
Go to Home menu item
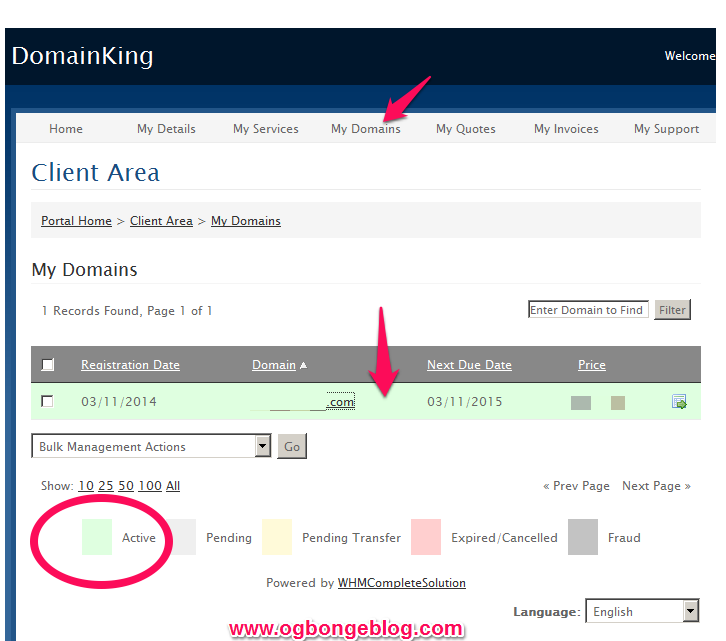pyautogui.click(x=66, y=129)
